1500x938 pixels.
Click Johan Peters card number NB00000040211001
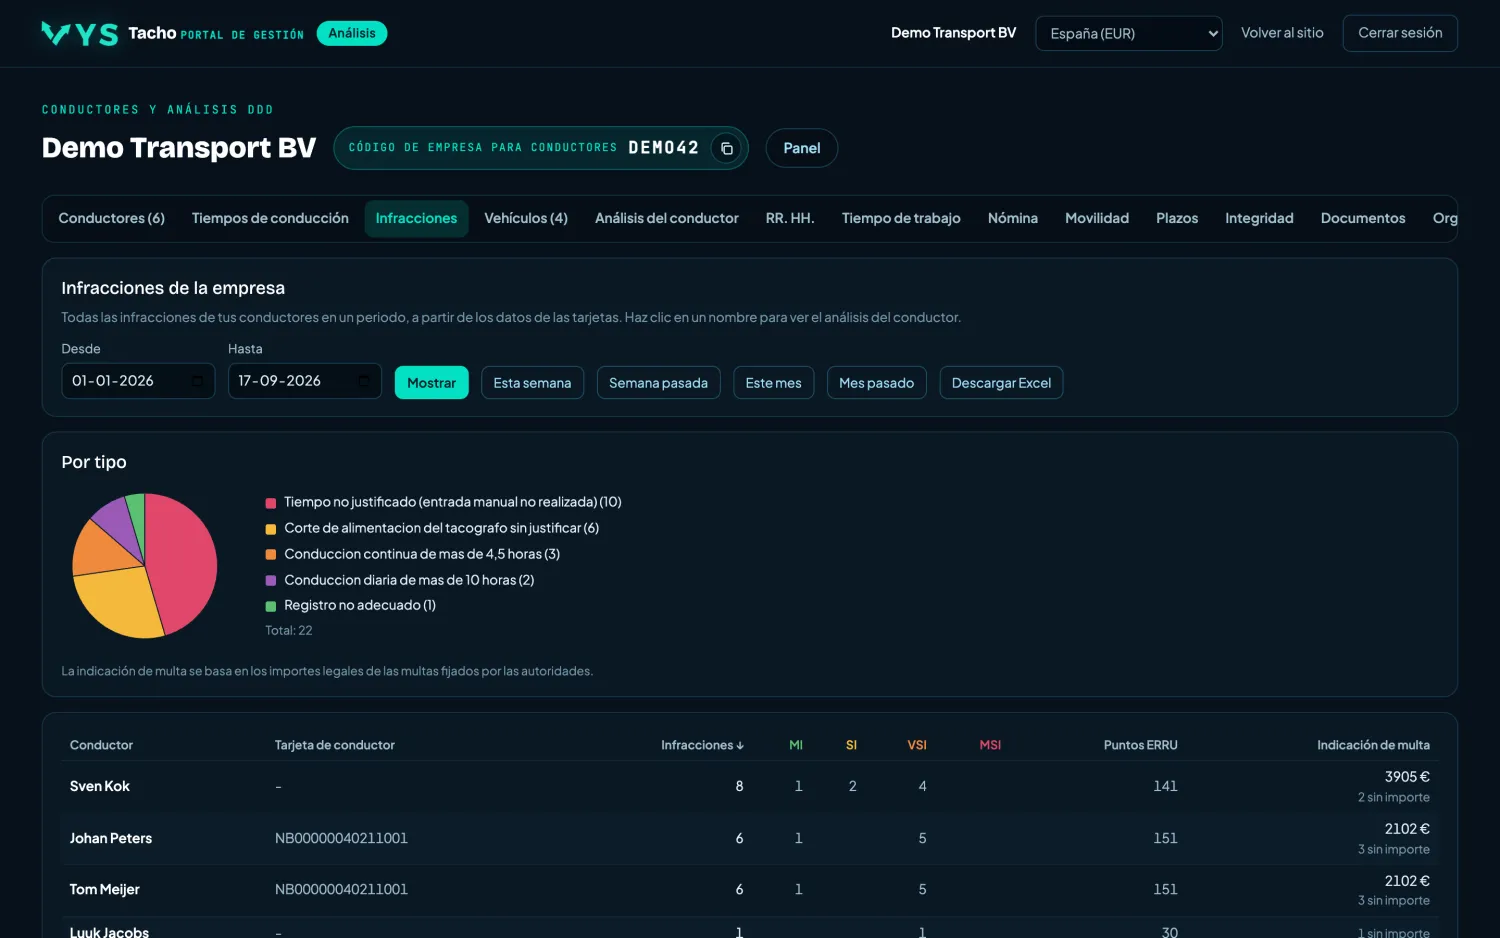(x=341, y=838)
